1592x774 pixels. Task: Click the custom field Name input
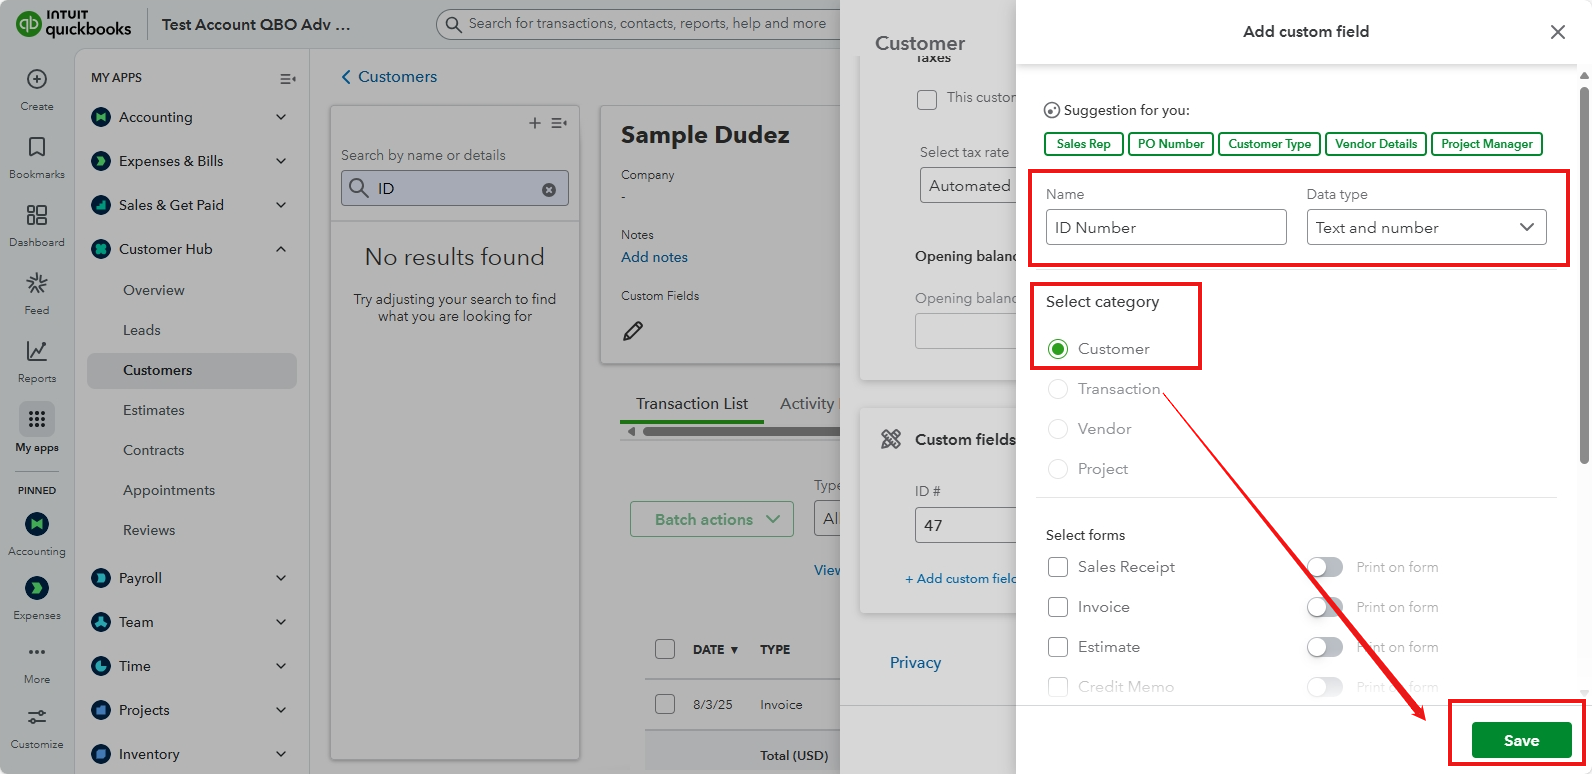point(1166,228)
